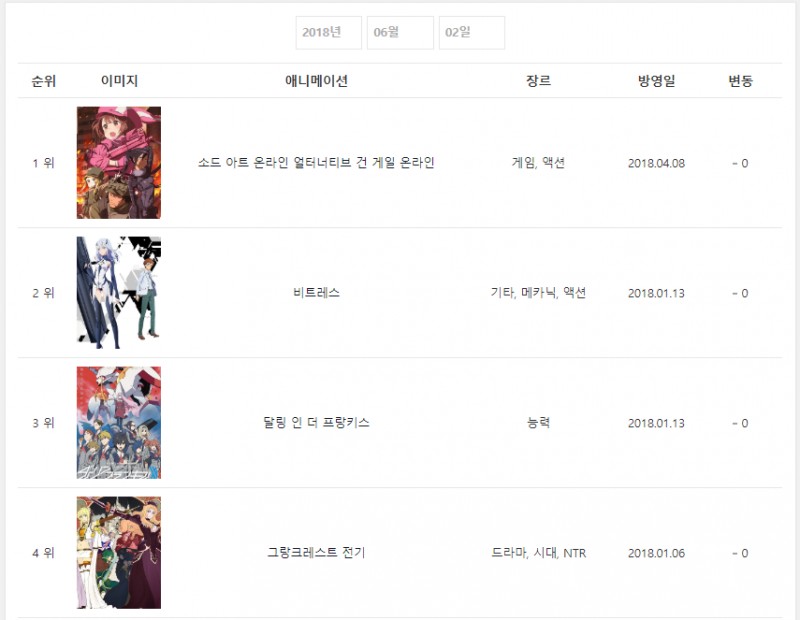Select the 게임, 액션 genre text

(538, 163)
